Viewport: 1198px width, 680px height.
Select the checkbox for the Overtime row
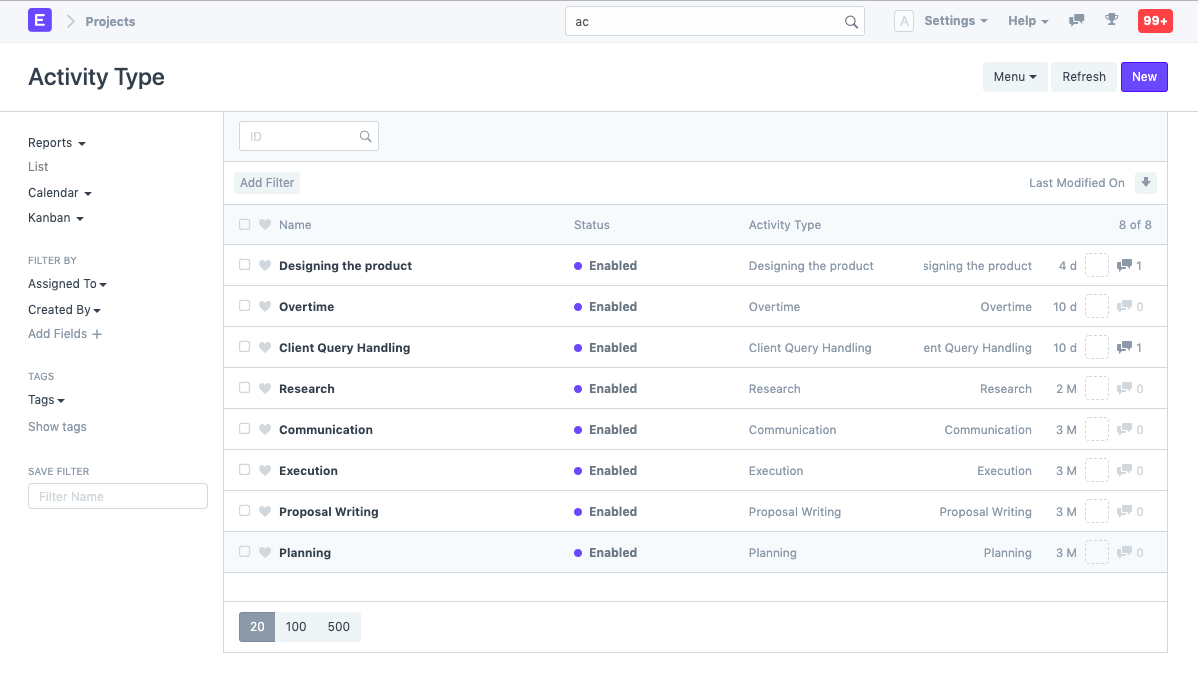[x=244, y=306]
